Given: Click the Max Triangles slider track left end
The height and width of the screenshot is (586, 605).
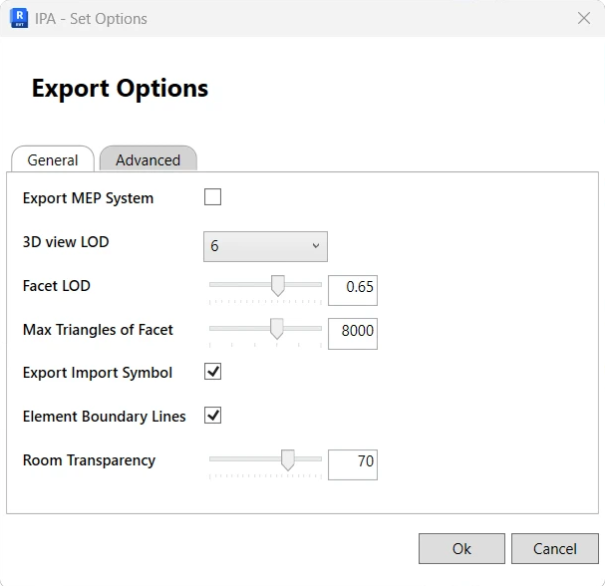Looking at the screenshot, I should coord(212,328).
